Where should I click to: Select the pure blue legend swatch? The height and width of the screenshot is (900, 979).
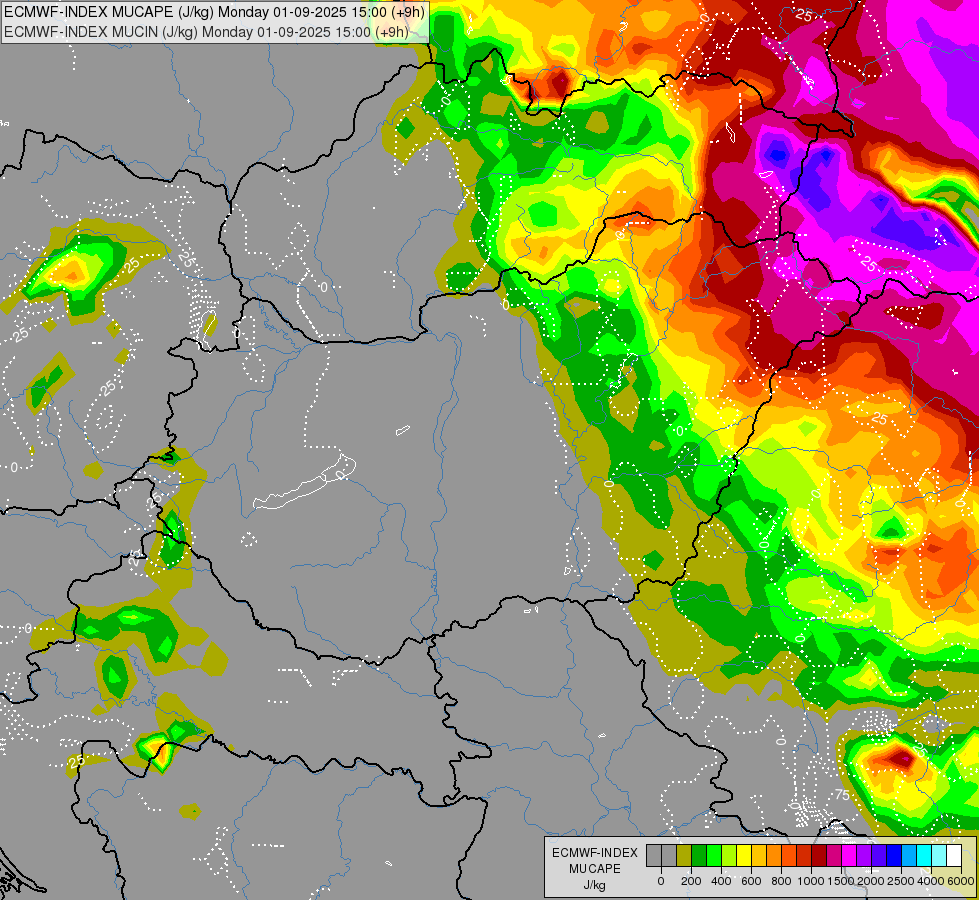[x=894, y=855]
